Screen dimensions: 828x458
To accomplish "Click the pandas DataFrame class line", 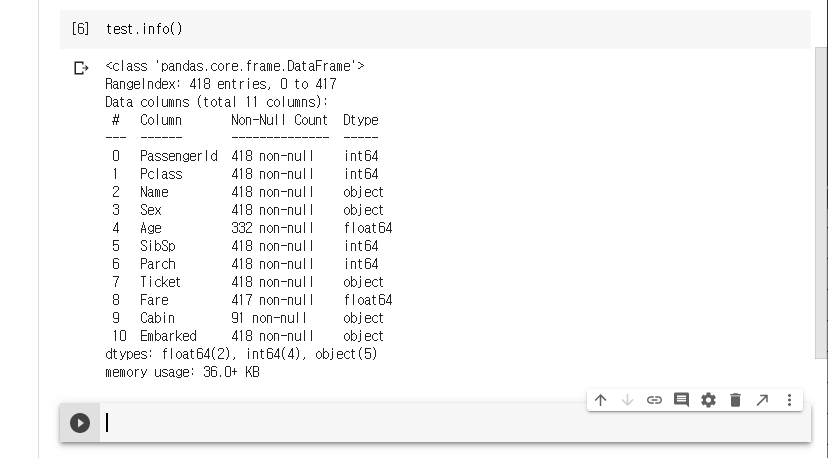I will click(235, 66).
